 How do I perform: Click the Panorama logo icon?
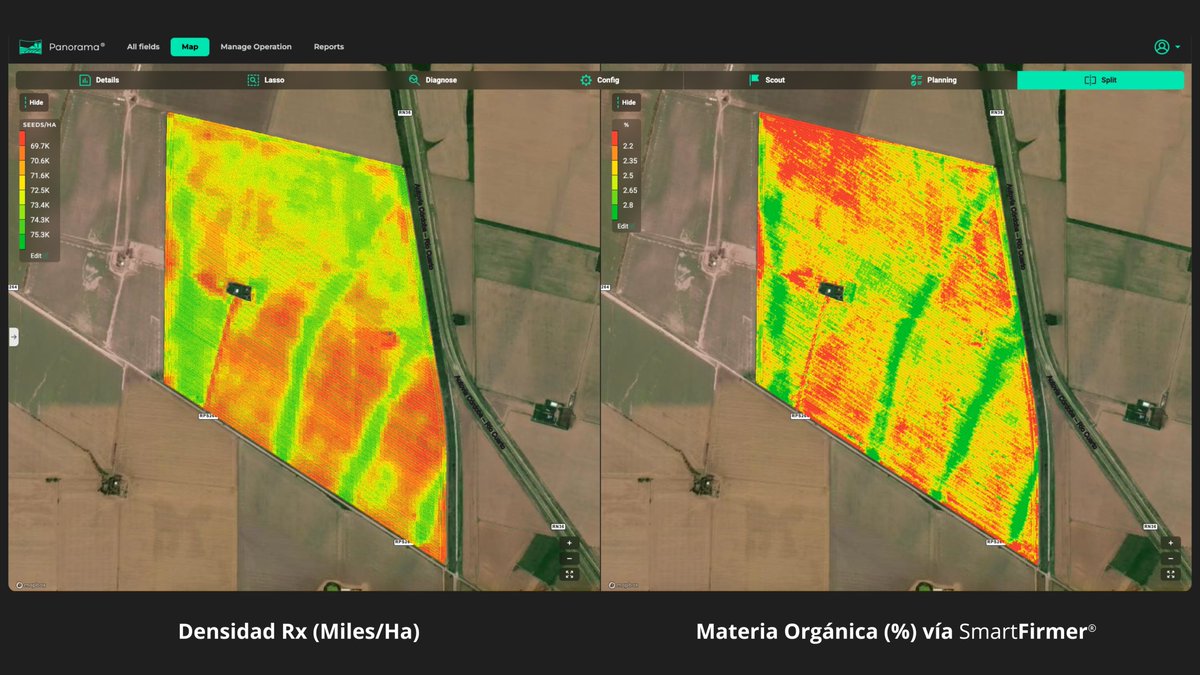(x=31, y=47)
